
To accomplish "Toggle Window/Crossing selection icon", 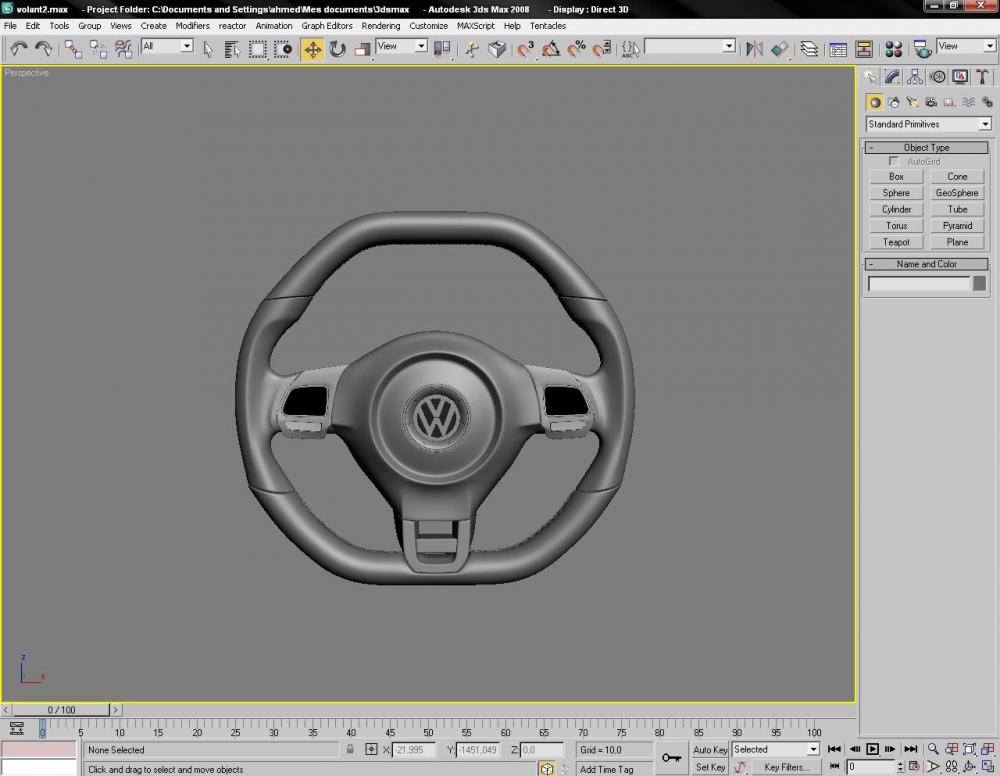I will coord(283,49).
